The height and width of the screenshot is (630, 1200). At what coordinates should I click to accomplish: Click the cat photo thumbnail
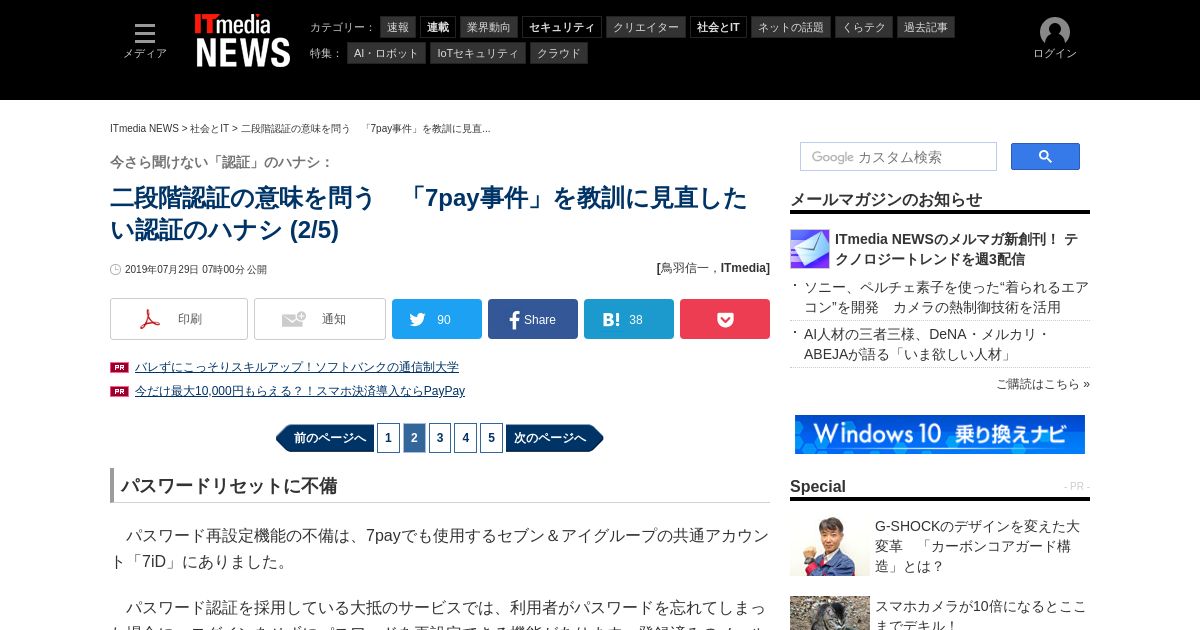830,613
